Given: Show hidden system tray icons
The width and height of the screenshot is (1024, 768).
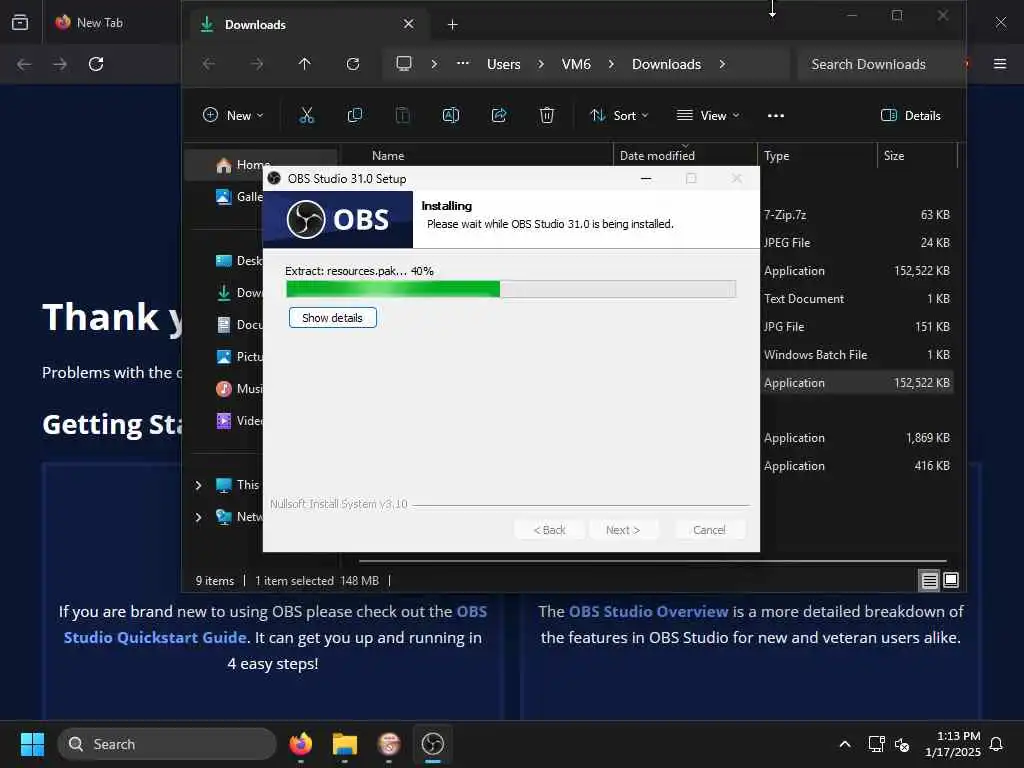Looking at the screenshot, I should click(844, 744).
